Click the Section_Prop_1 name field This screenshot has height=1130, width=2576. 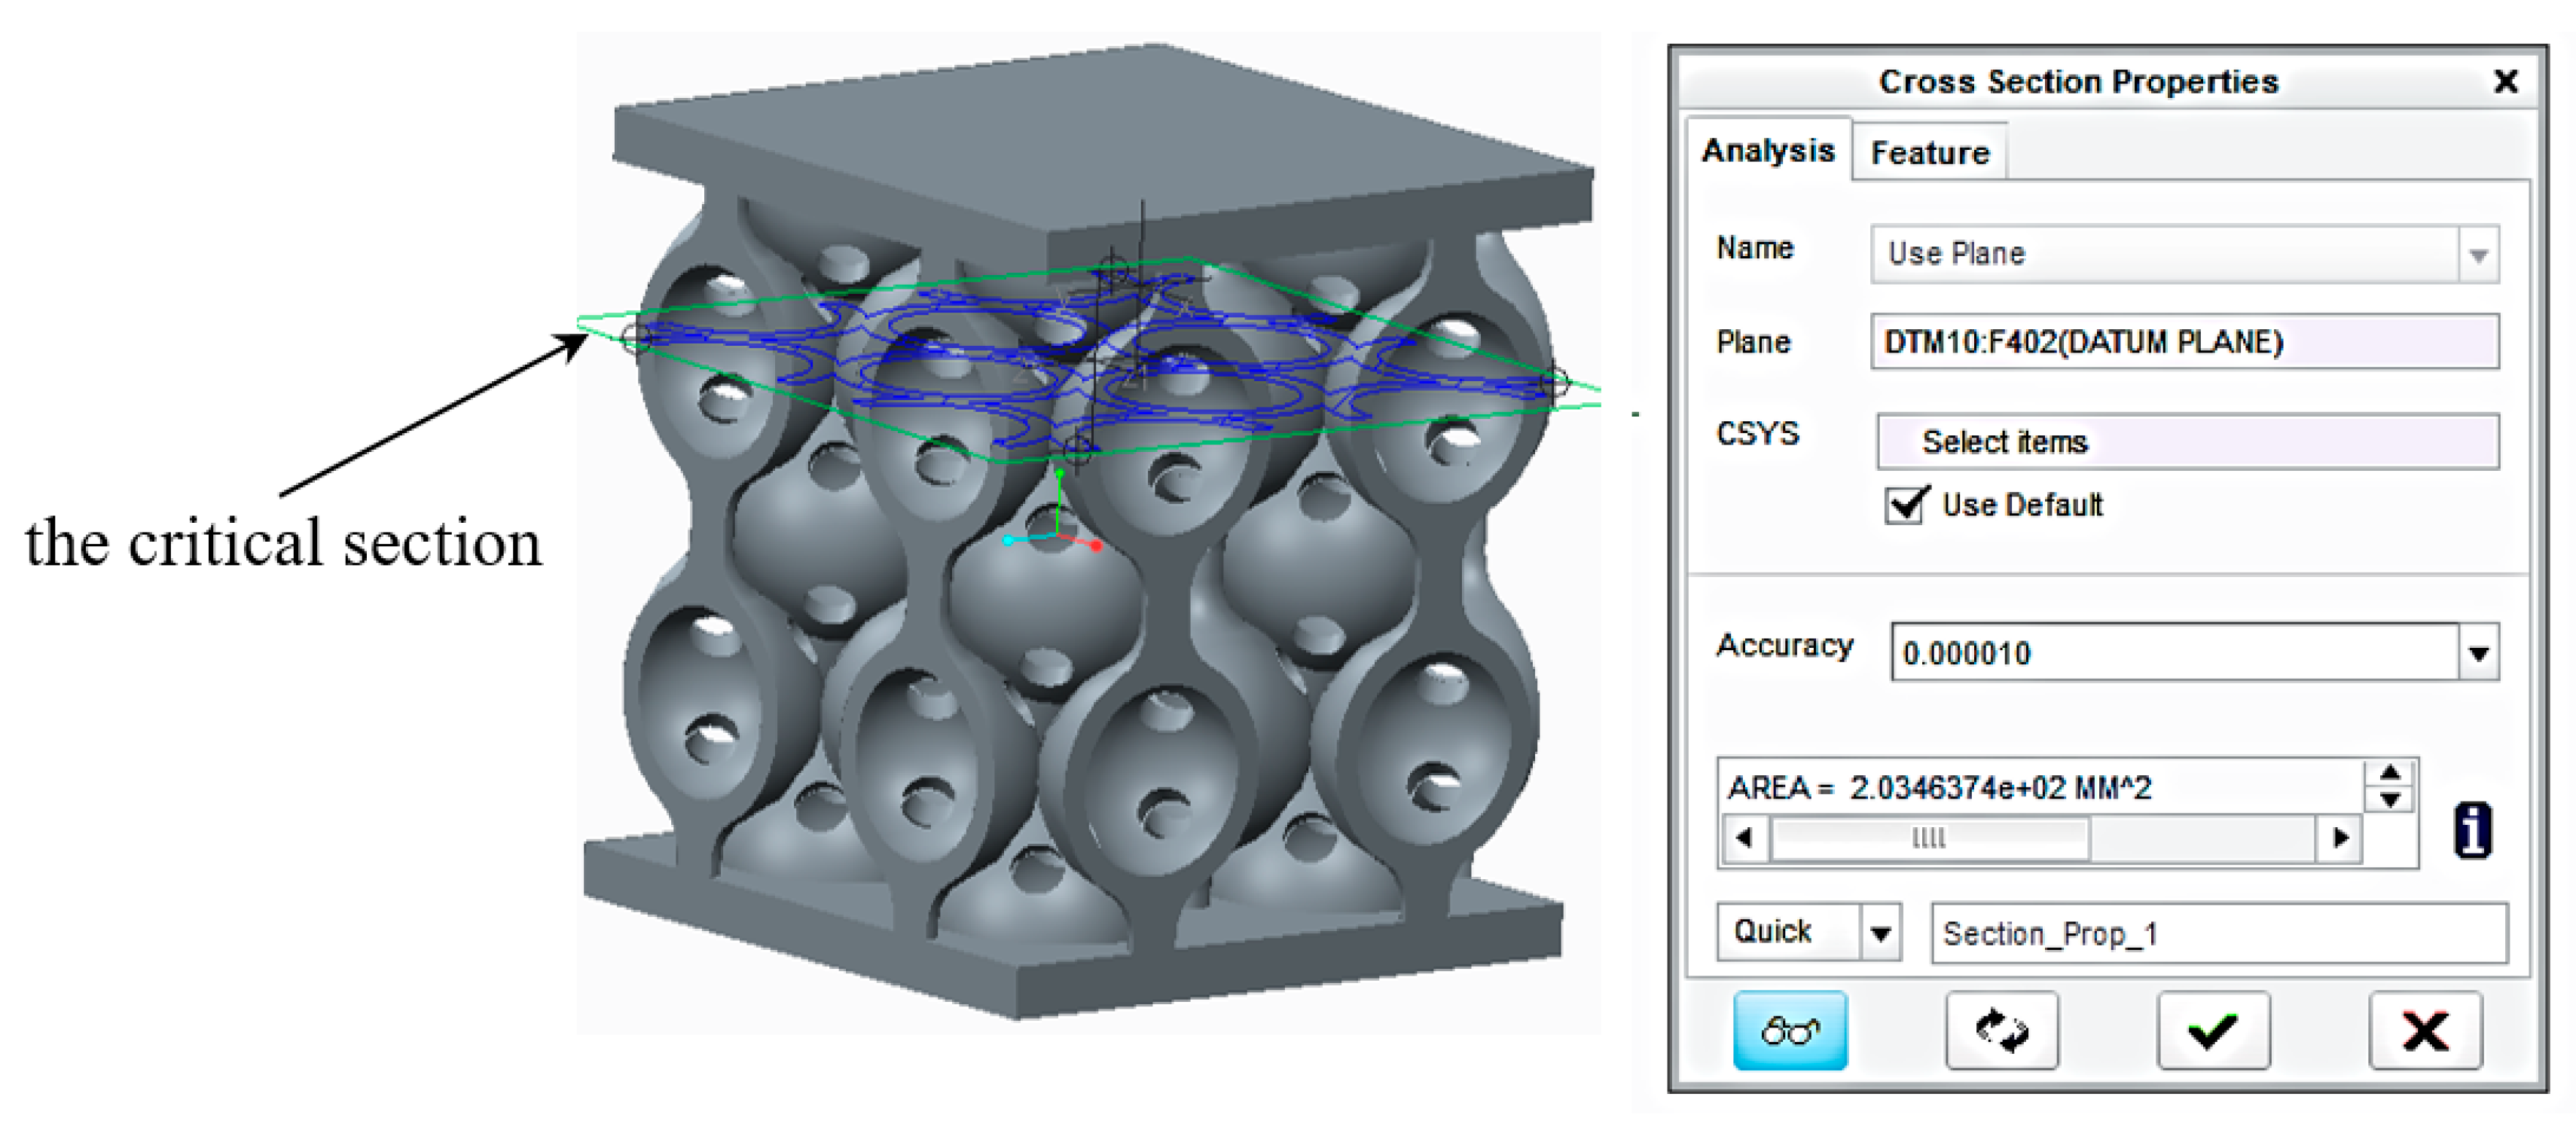(x=2218, y=933)
